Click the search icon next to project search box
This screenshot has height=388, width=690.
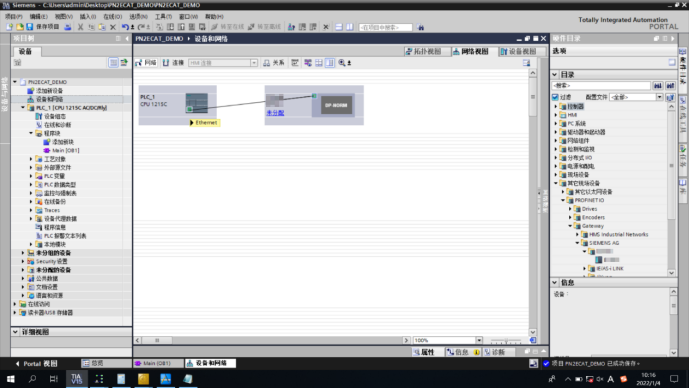click(420, 27)
